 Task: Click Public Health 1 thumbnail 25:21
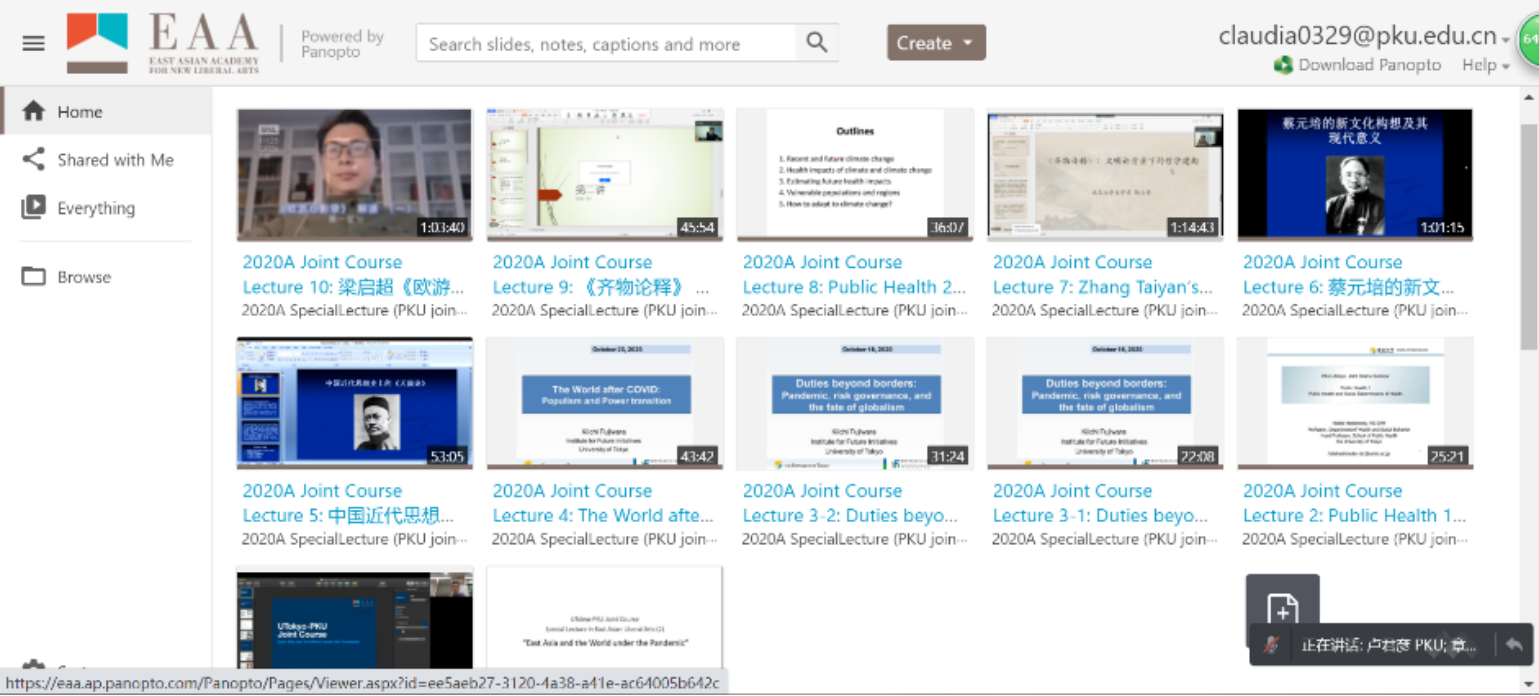[x=1355, y=403]
